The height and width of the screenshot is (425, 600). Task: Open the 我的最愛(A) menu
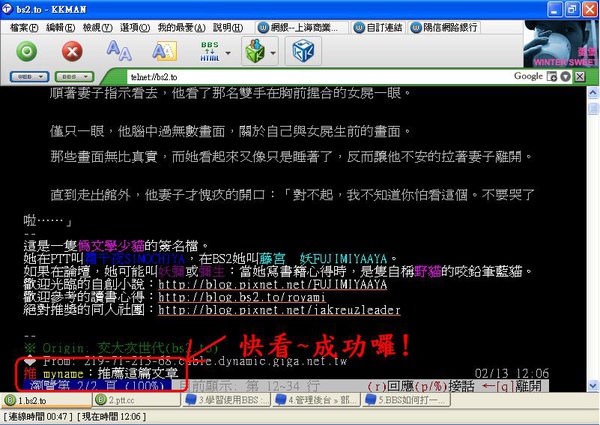[x=181, y=28]
